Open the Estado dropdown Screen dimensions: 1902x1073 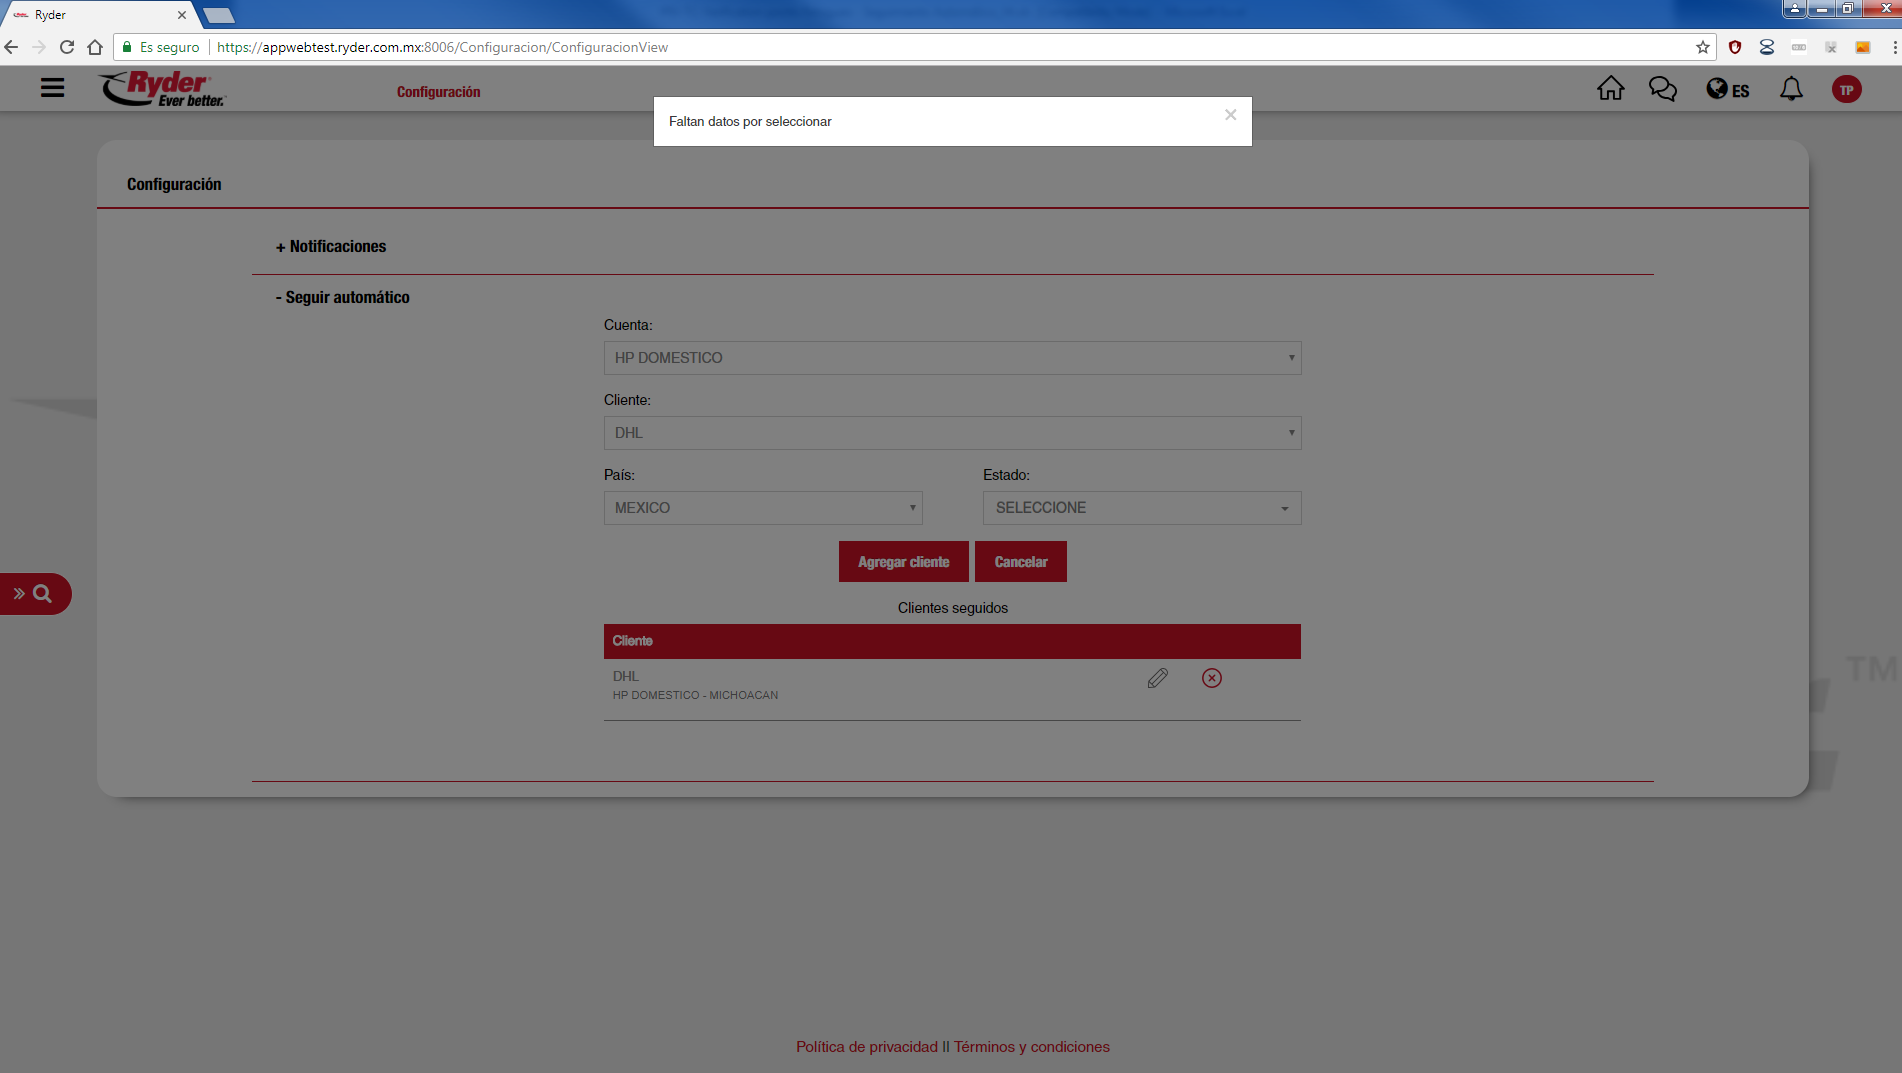tap(1141, 508)
